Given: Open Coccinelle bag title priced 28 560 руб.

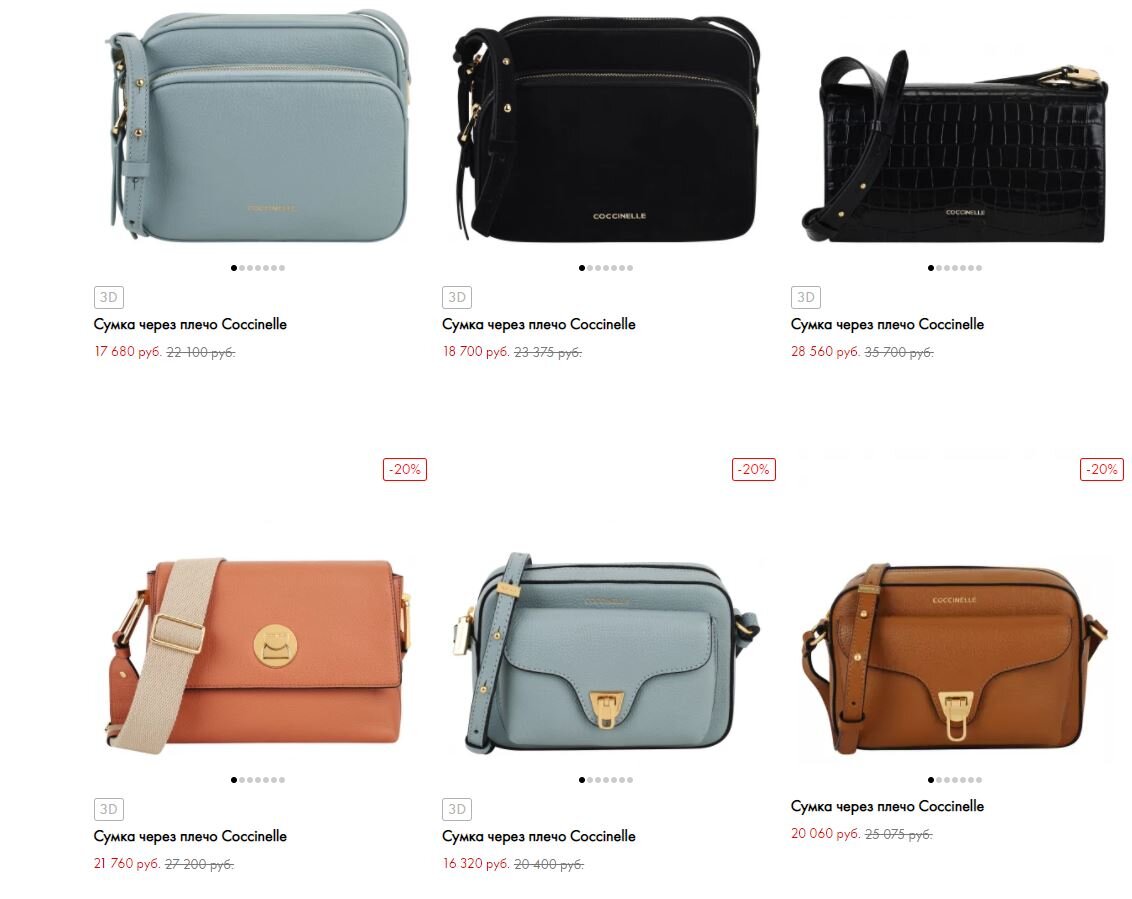Looking at the screenshot, I should pos(887,324).
